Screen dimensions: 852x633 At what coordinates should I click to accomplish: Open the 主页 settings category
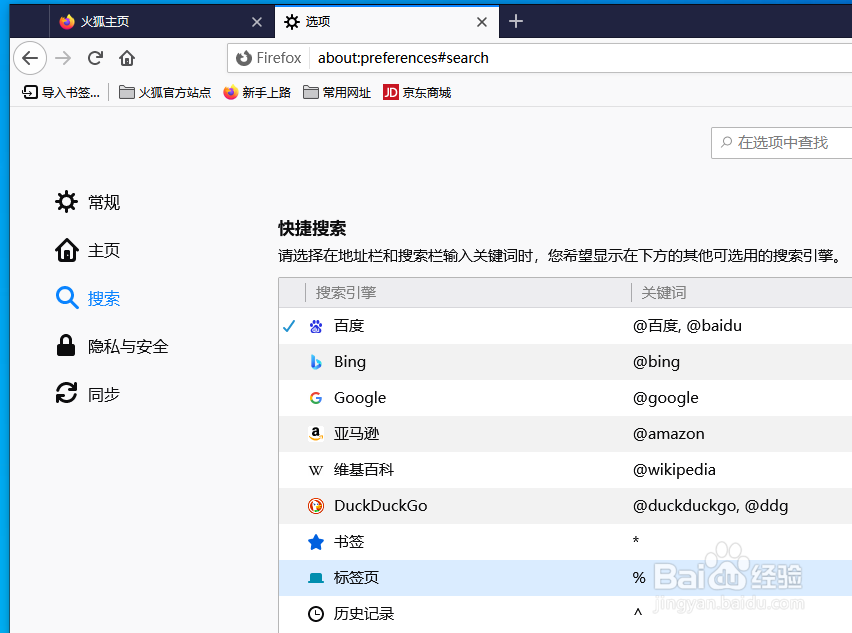pos(87,250)
